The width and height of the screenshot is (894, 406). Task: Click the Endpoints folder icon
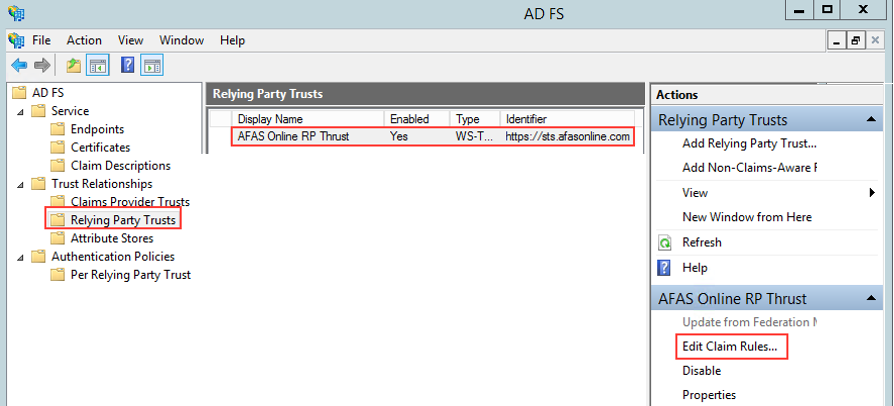[x=58, y=129]
